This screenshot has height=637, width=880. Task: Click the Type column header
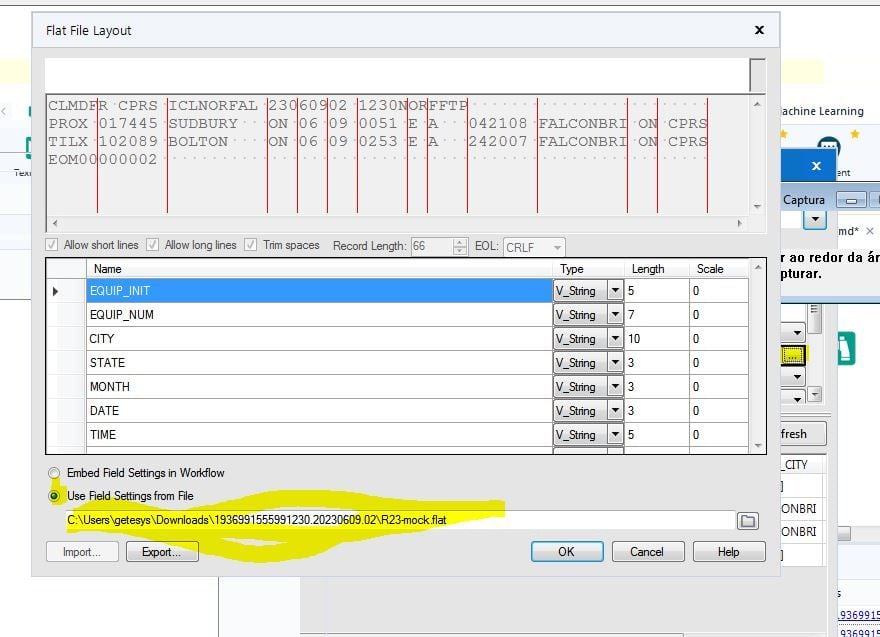pyautogui.click(x=588, y=269)
